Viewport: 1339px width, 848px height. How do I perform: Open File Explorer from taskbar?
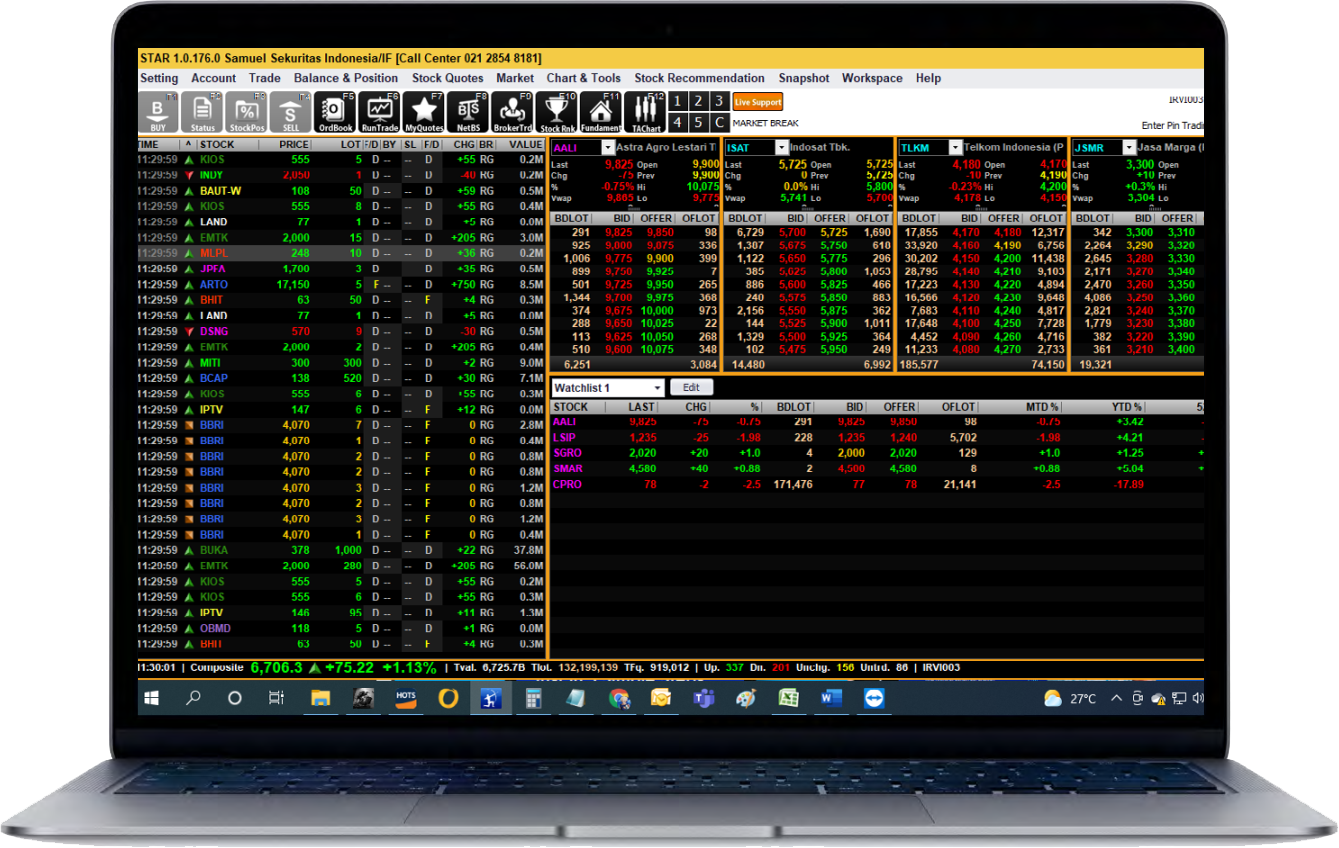321,699
